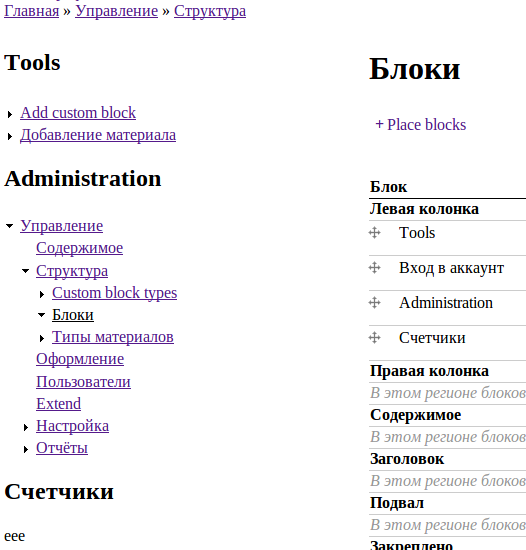
Task: Collapse the Структура tree arrow
Action: [25, 271]
